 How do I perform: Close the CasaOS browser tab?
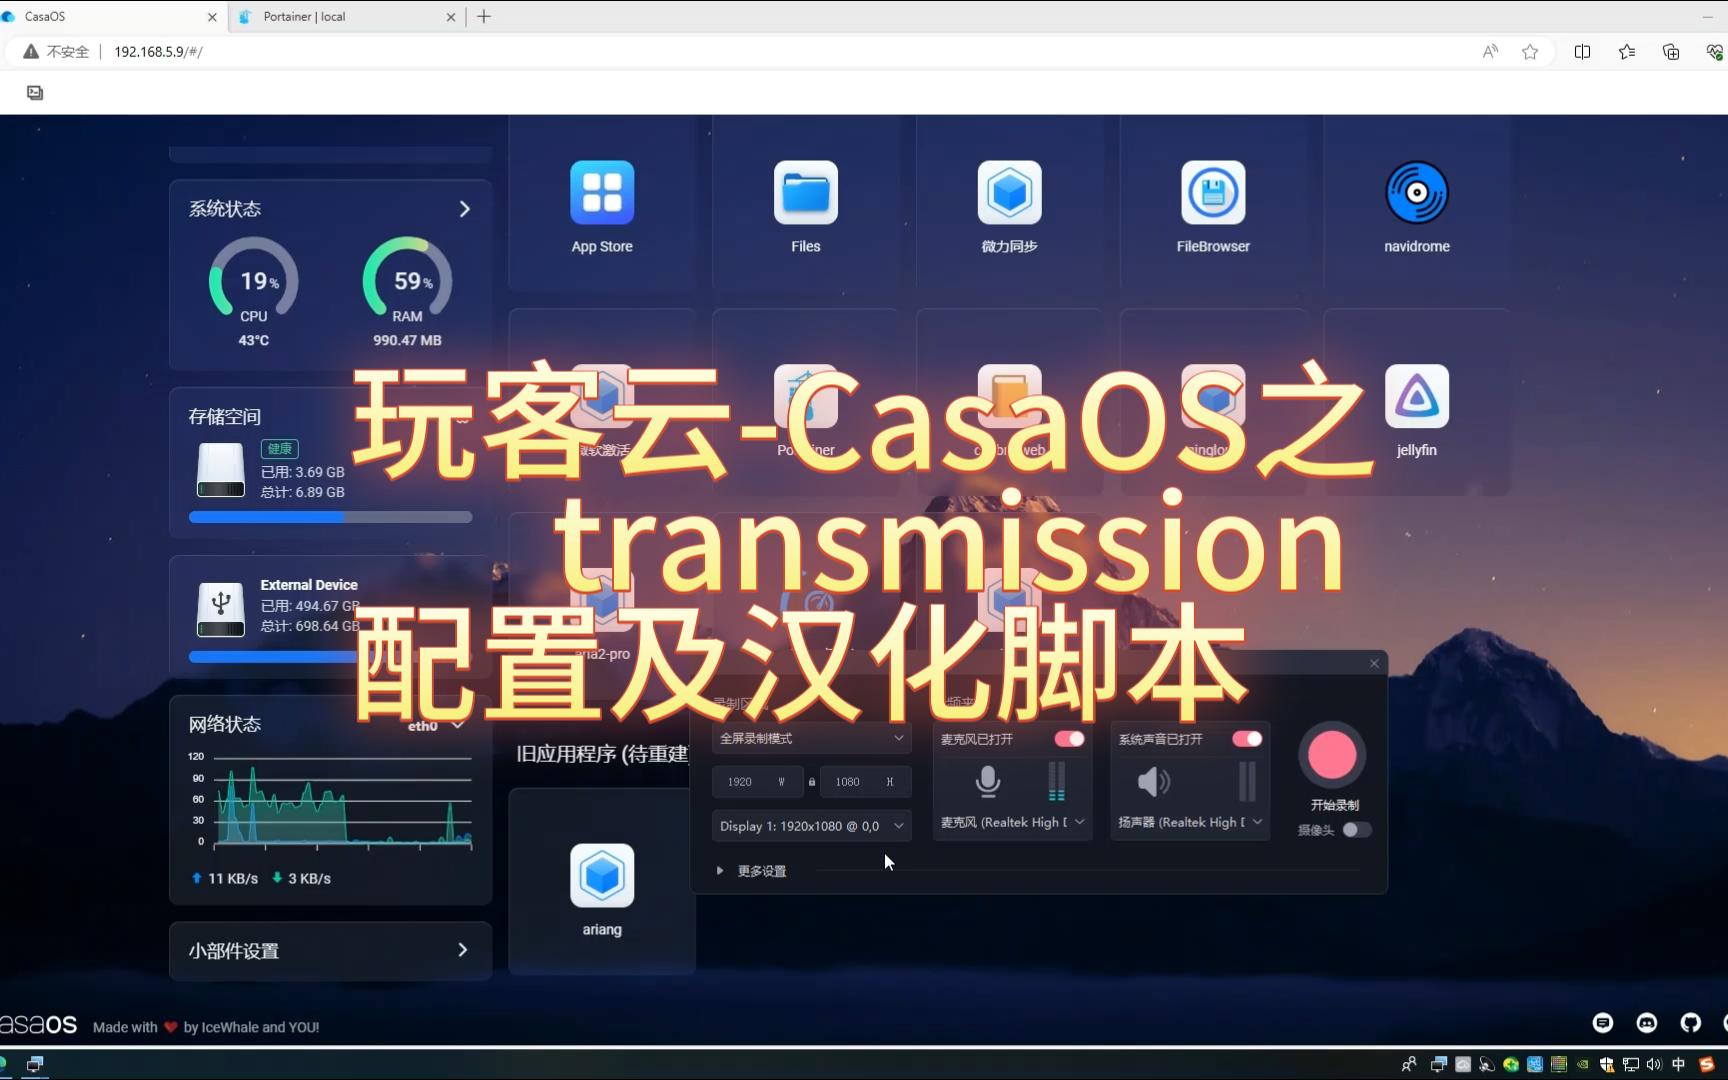tap(212, 17)
